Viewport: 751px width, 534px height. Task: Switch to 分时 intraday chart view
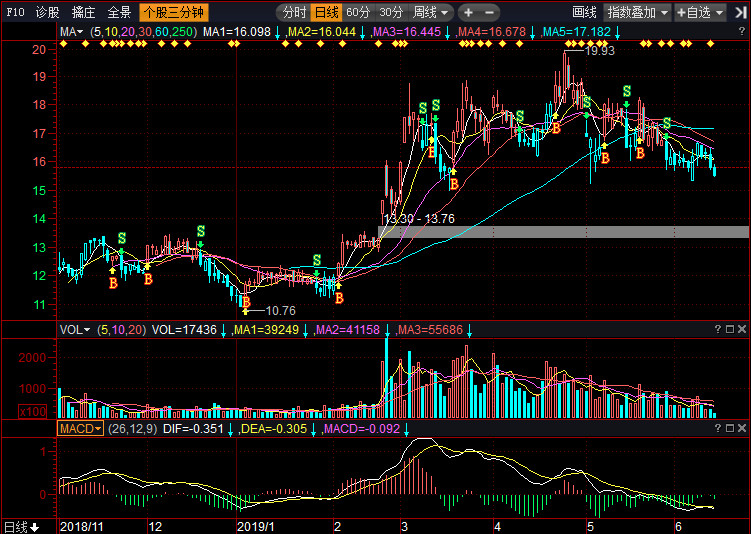tap(294, 13)
